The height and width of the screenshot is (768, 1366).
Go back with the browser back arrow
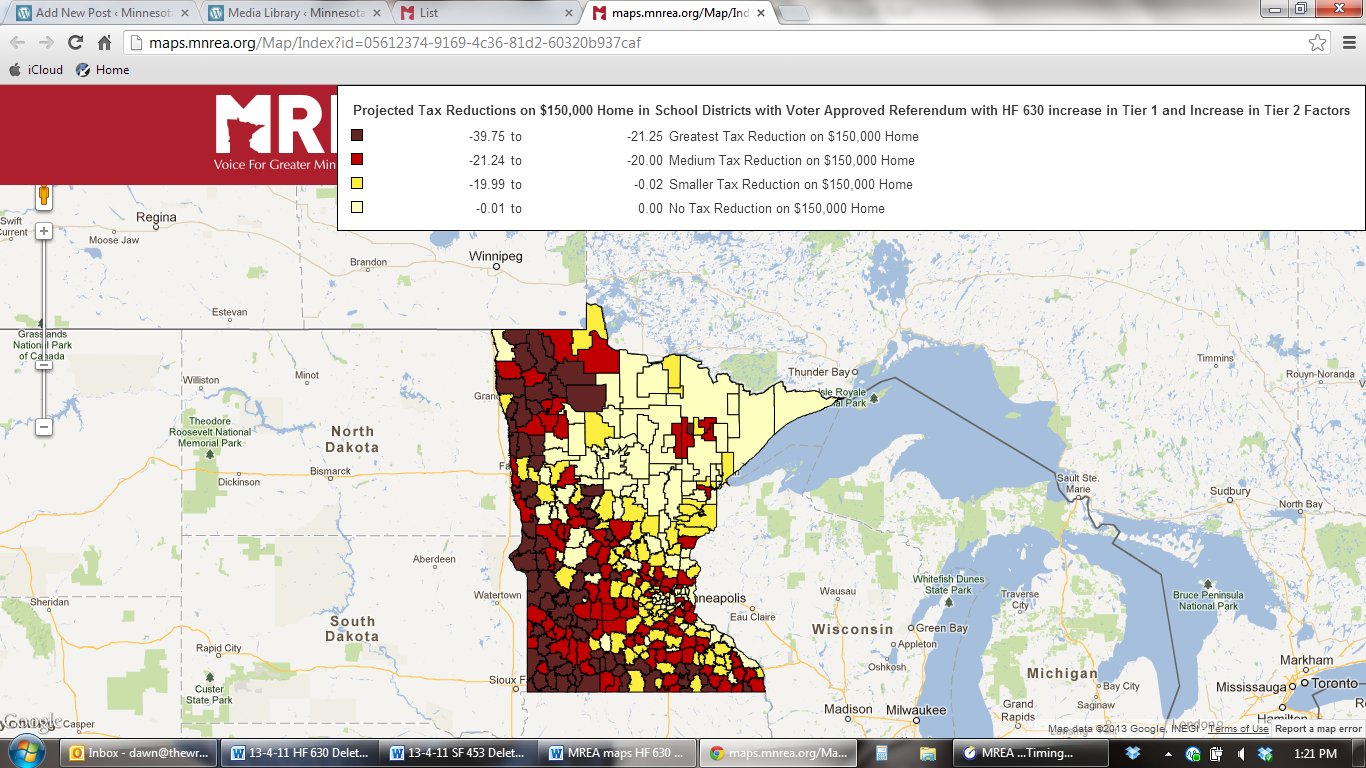click(x=17, y=42)
